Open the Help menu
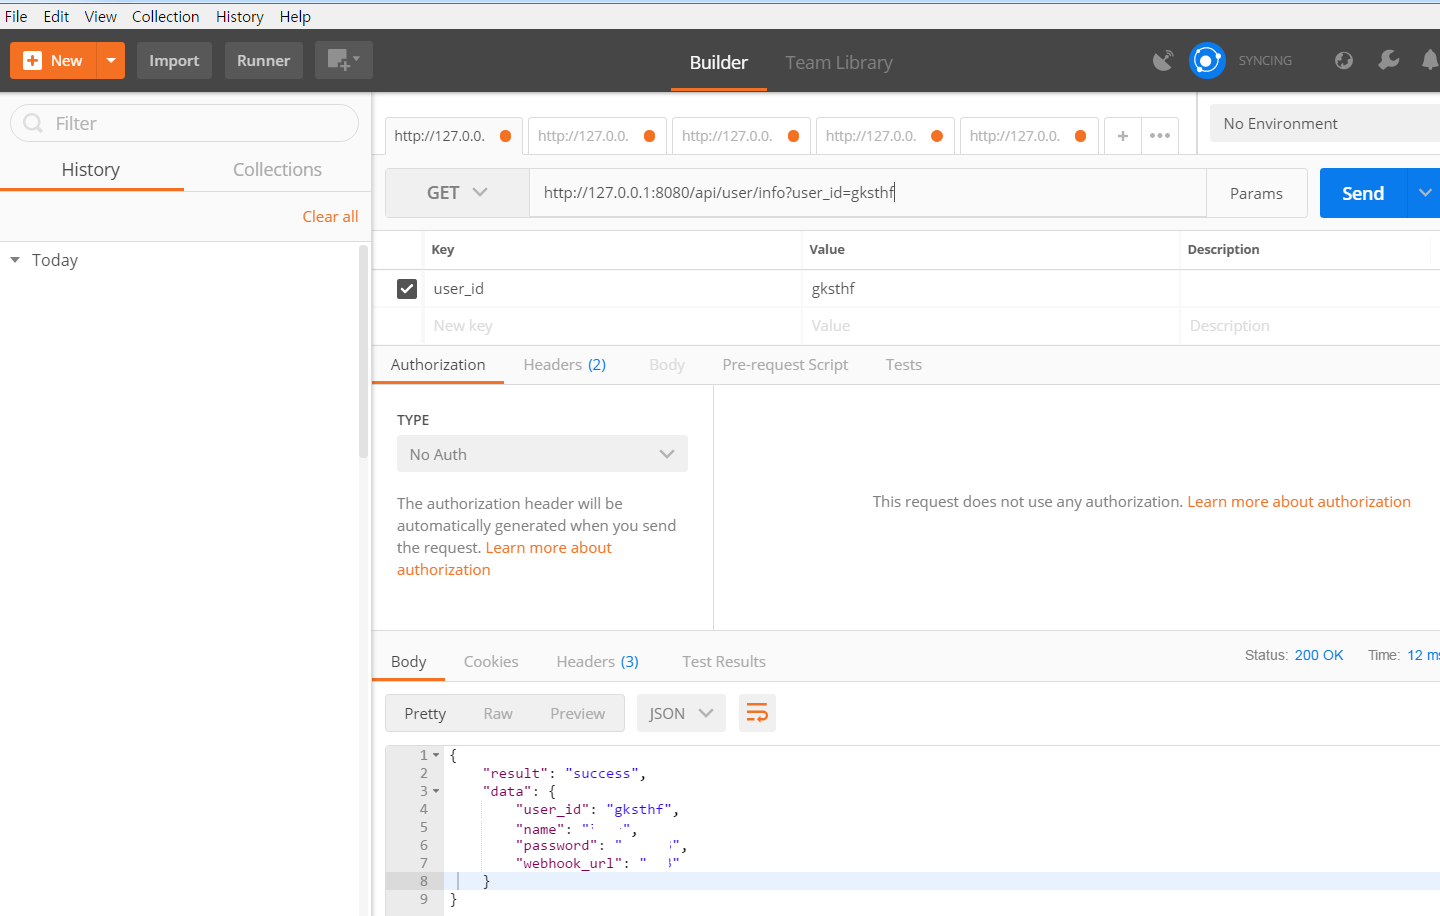This screenshot has width=1440, height=916. pos(295,16)
